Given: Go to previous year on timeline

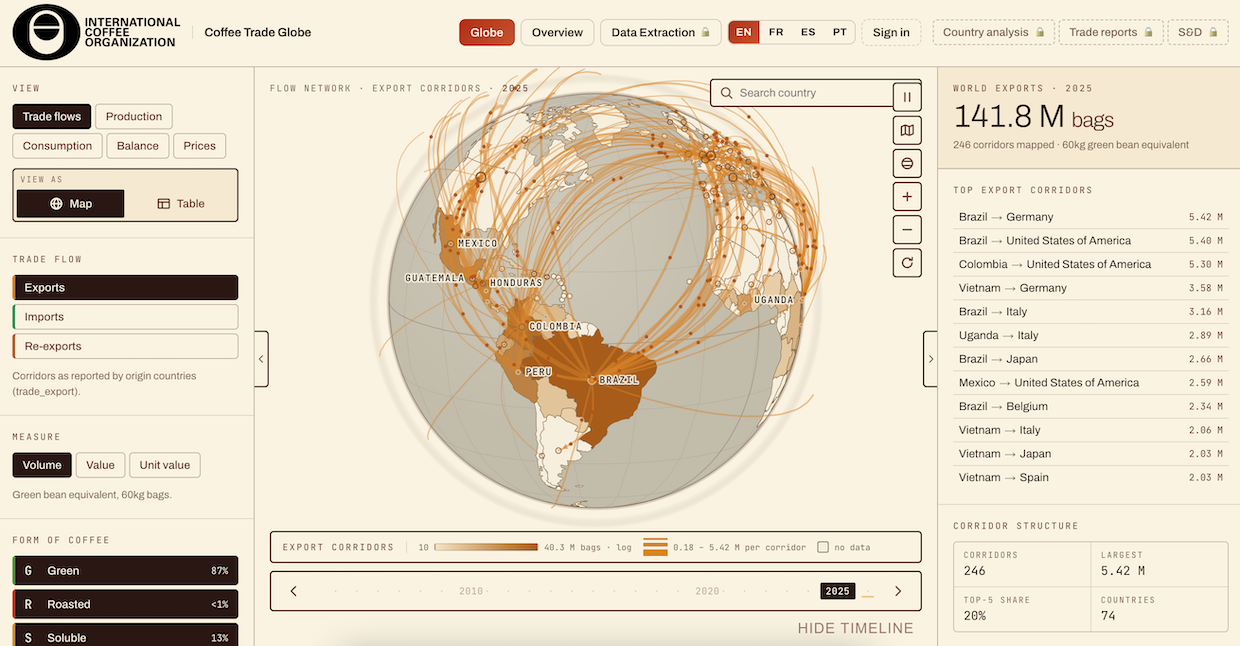Looking at the screenshot, I should (293, 591).
